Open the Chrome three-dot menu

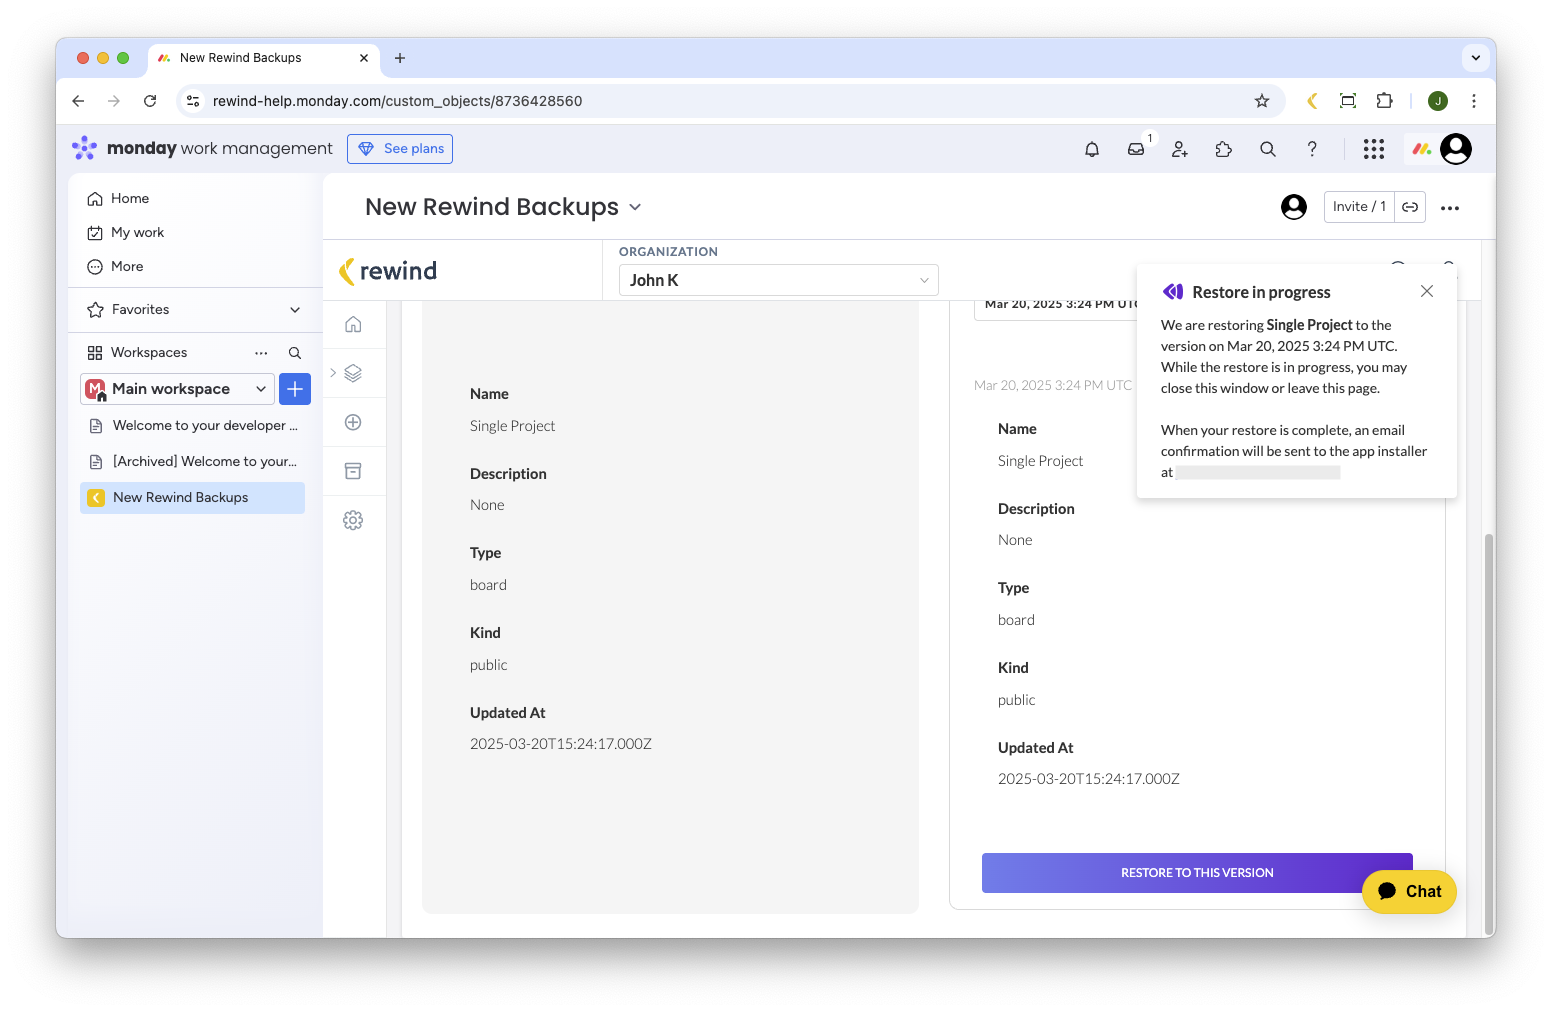pos(1474,101)
